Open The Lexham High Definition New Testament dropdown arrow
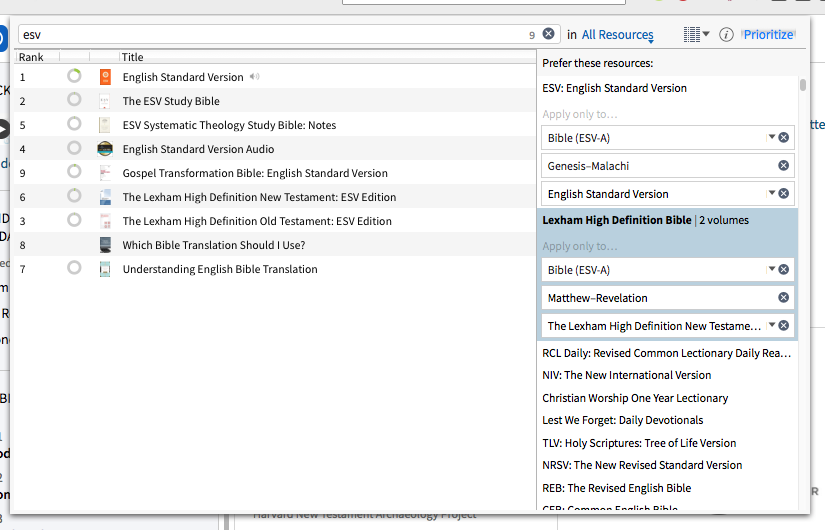Viewport: 825px width, 530px height. (x=771, y=325)
